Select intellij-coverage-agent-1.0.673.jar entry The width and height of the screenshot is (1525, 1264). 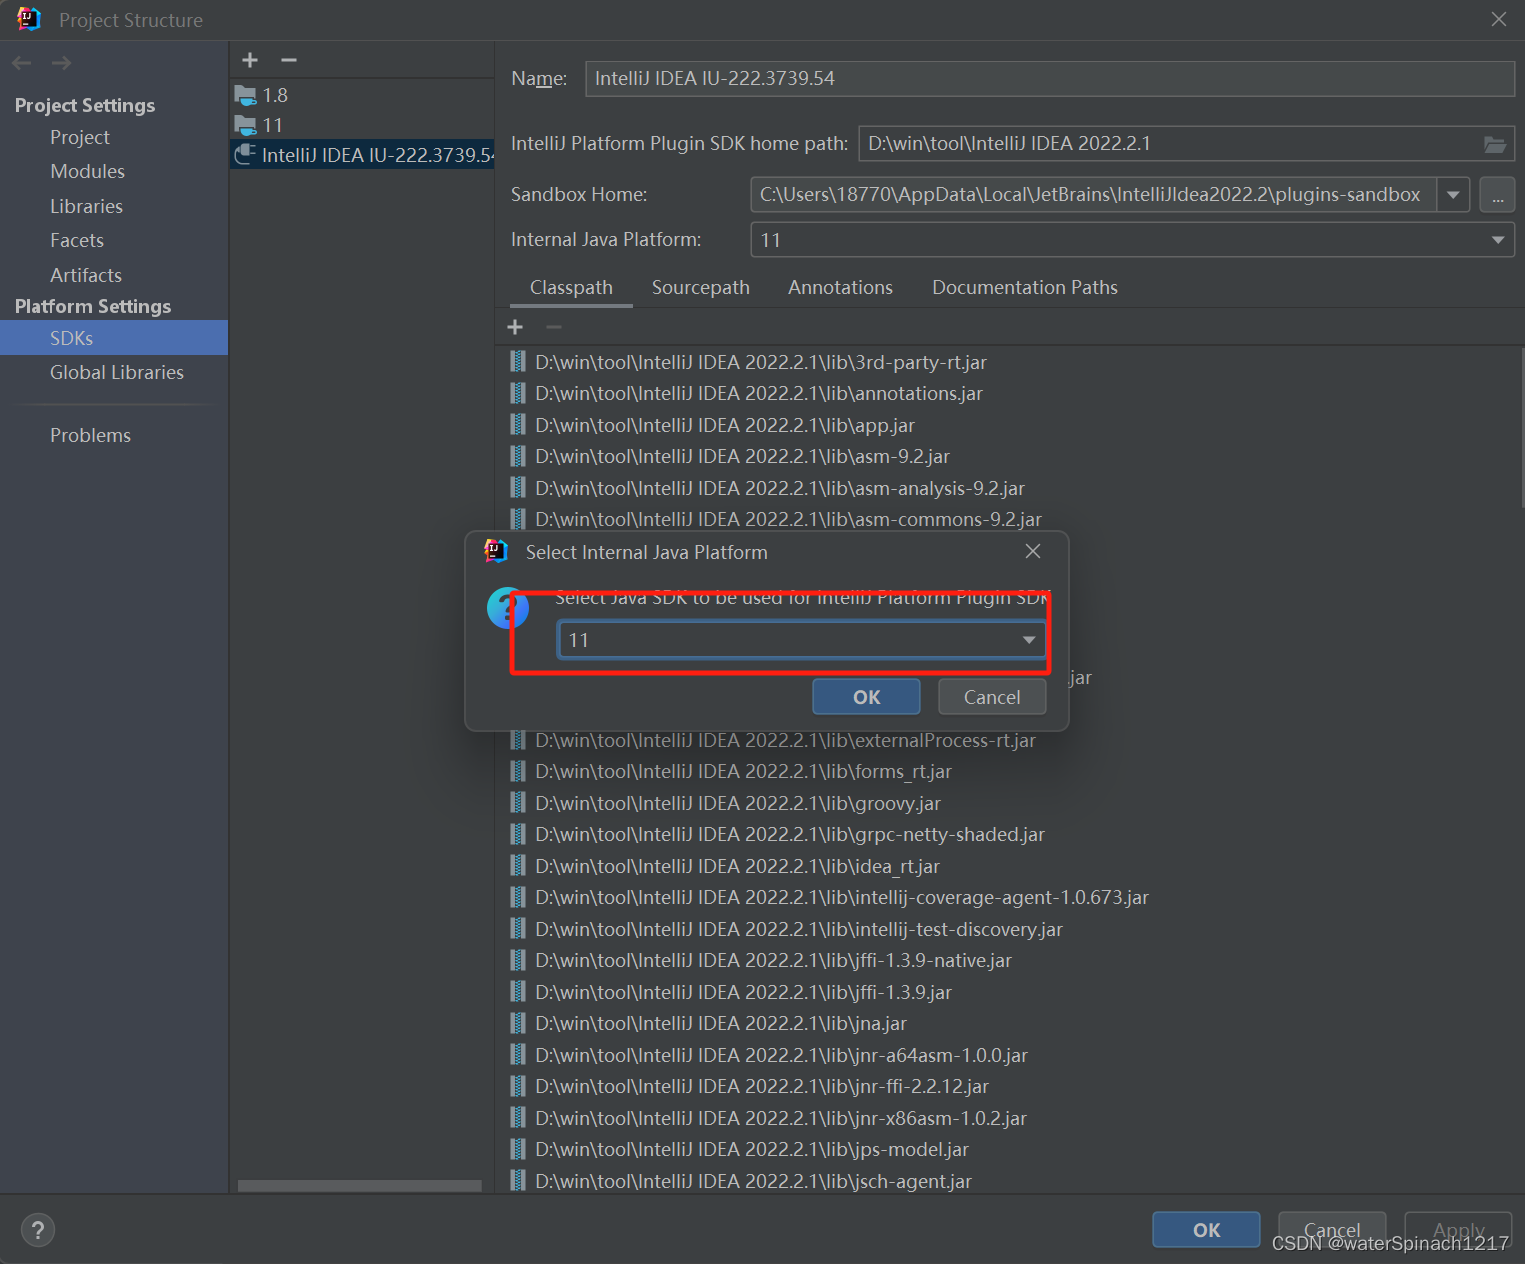(x=842, y=897)
